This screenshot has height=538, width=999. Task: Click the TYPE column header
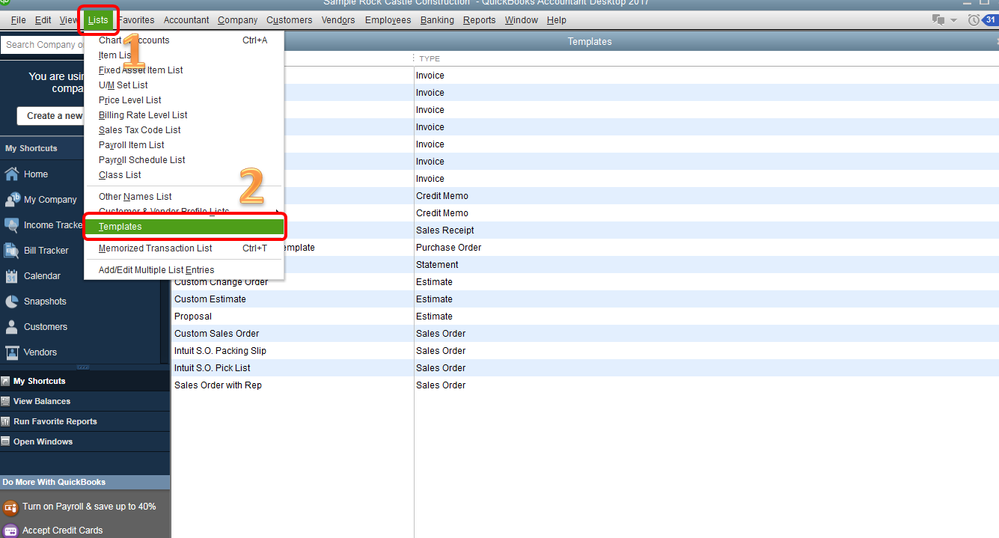tap(429, 58)
